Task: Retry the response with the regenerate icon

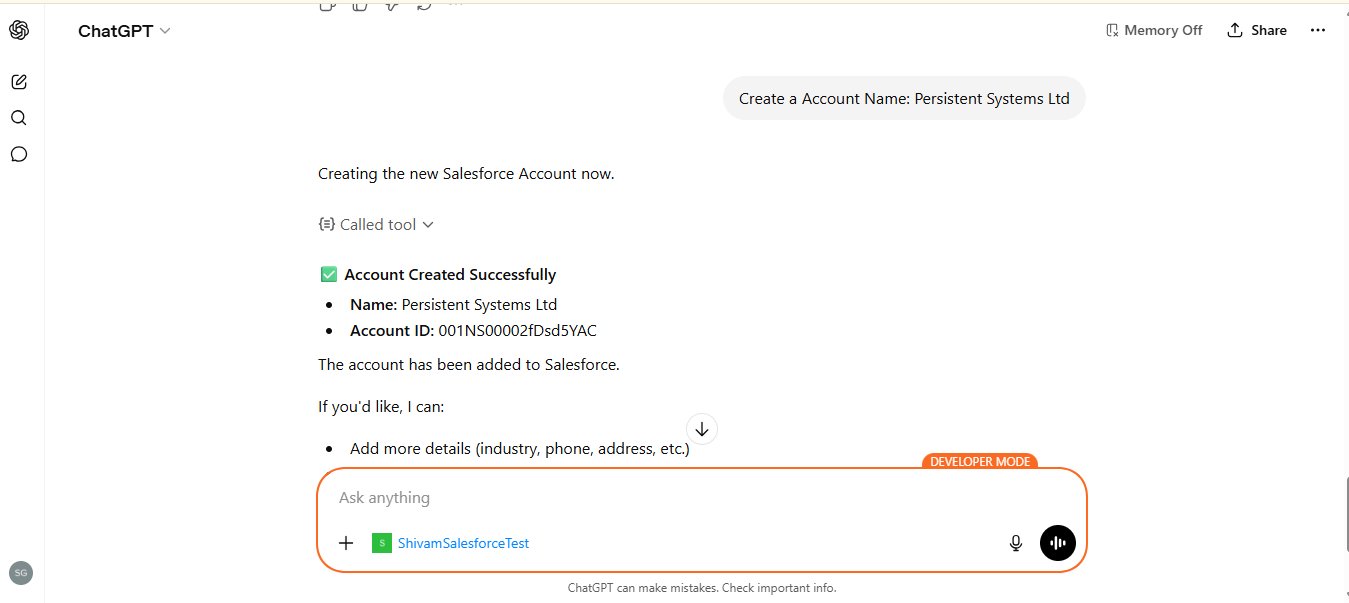Action: 424,4
